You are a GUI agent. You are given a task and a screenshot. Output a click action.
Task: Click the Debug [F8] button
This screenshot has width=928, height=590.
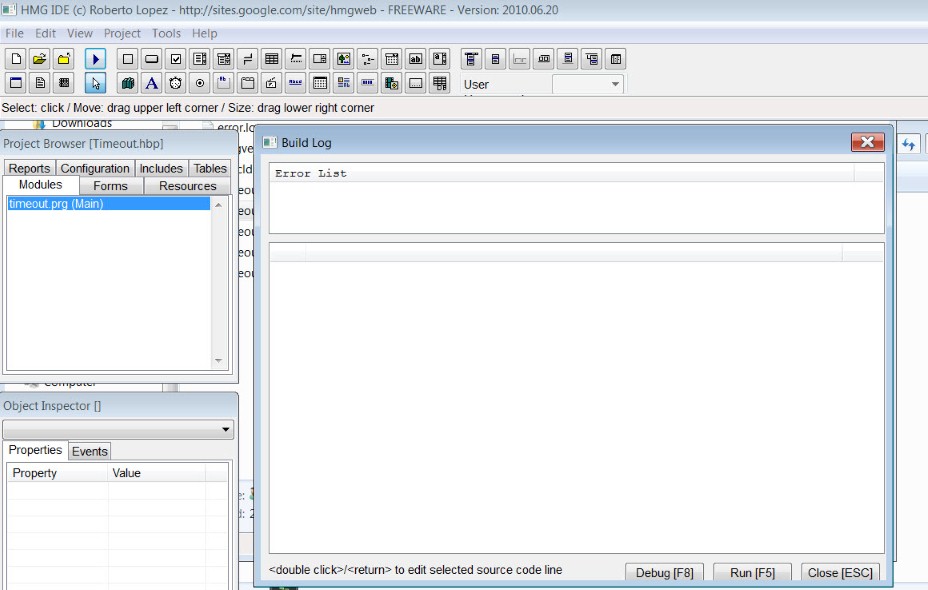(664, 573)
